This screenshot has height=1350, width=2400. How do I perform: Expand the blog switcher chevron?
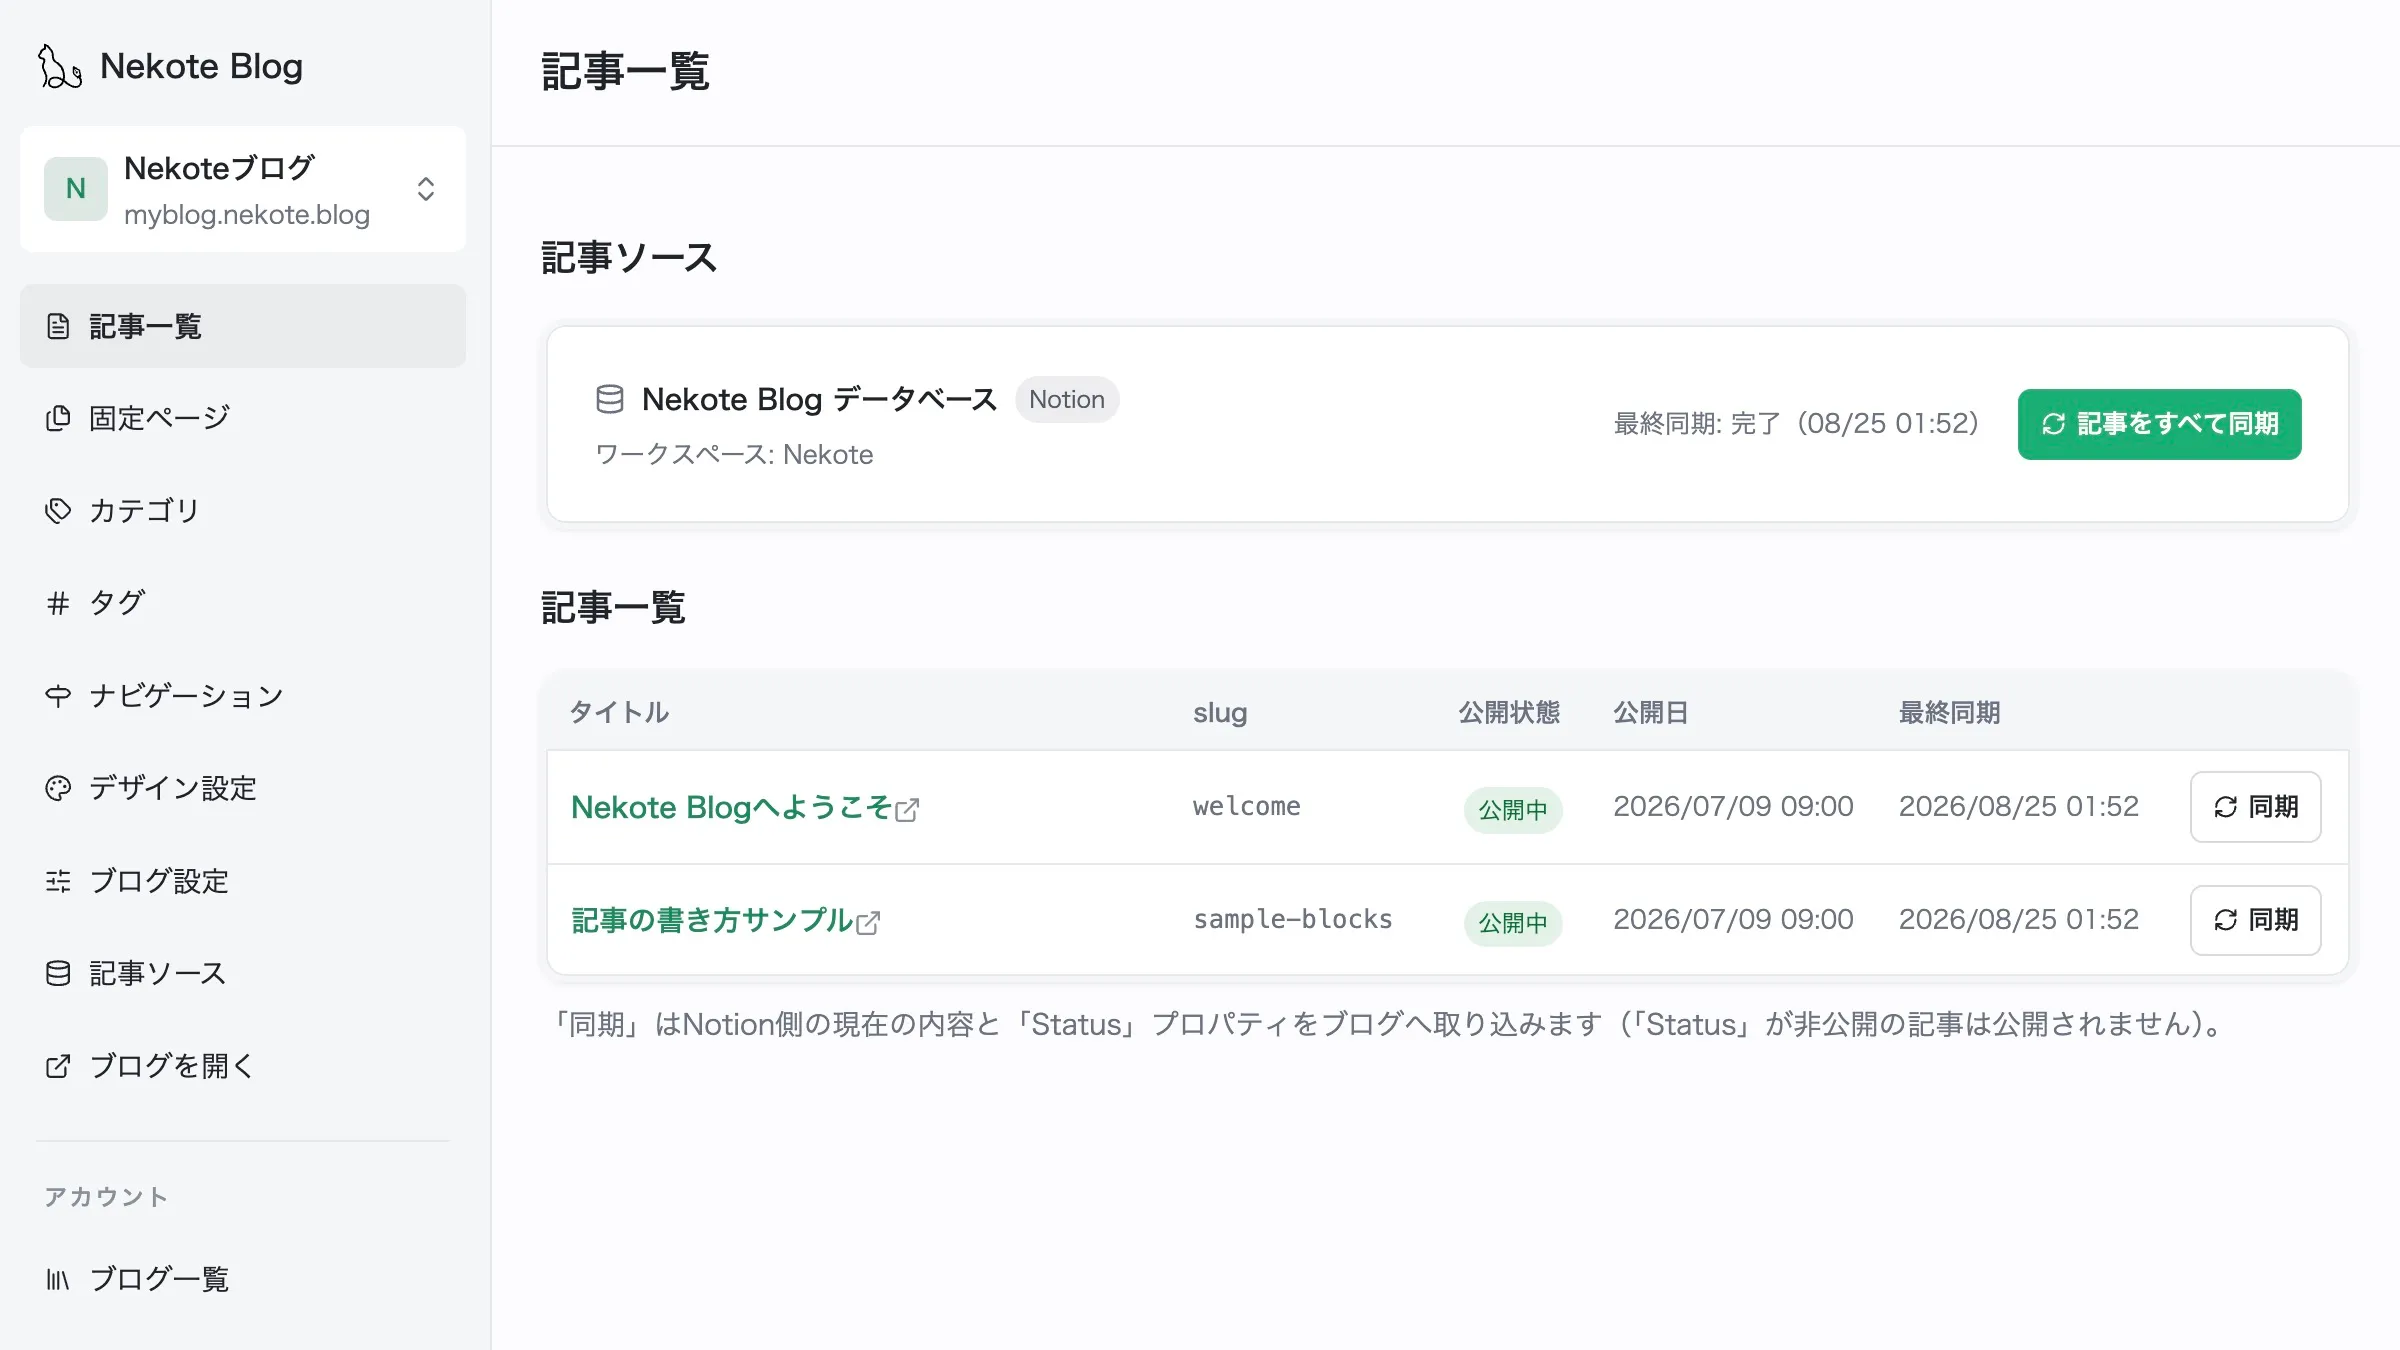click(426, 189)
